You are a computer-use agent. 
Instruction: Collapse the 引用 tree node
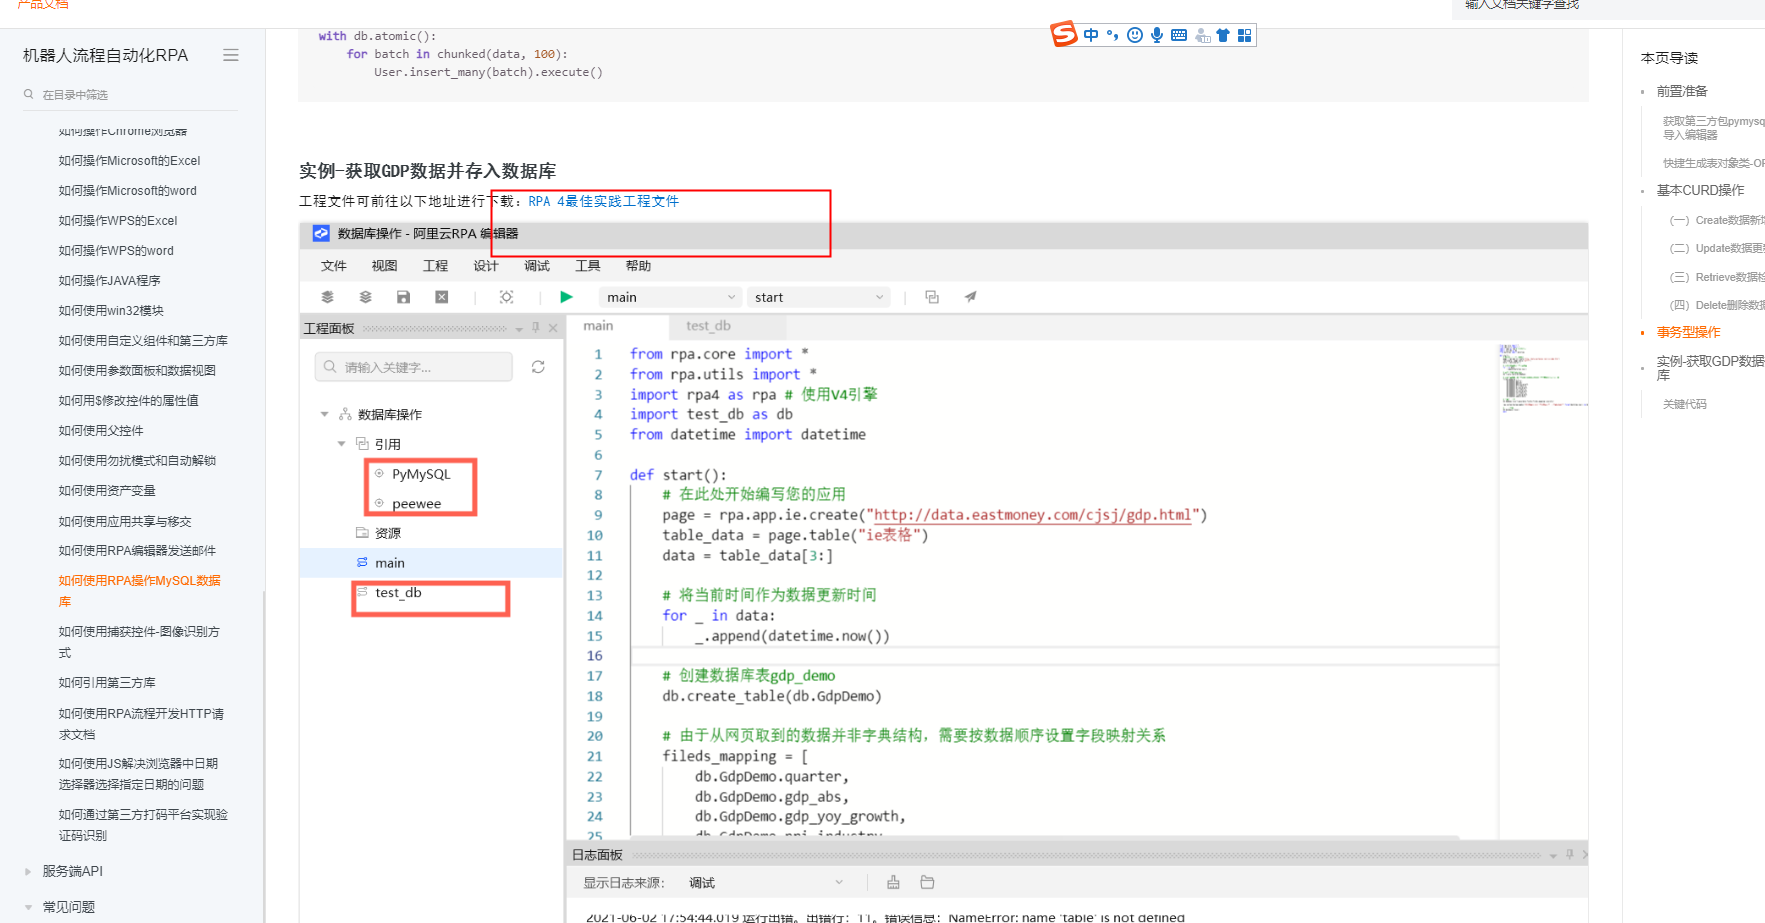(x=341, y=444)
